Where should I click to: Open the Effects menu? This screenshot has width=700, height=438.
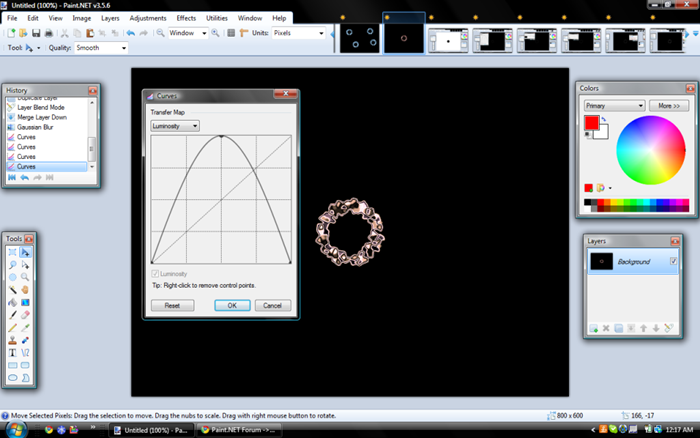coord(186,18)
